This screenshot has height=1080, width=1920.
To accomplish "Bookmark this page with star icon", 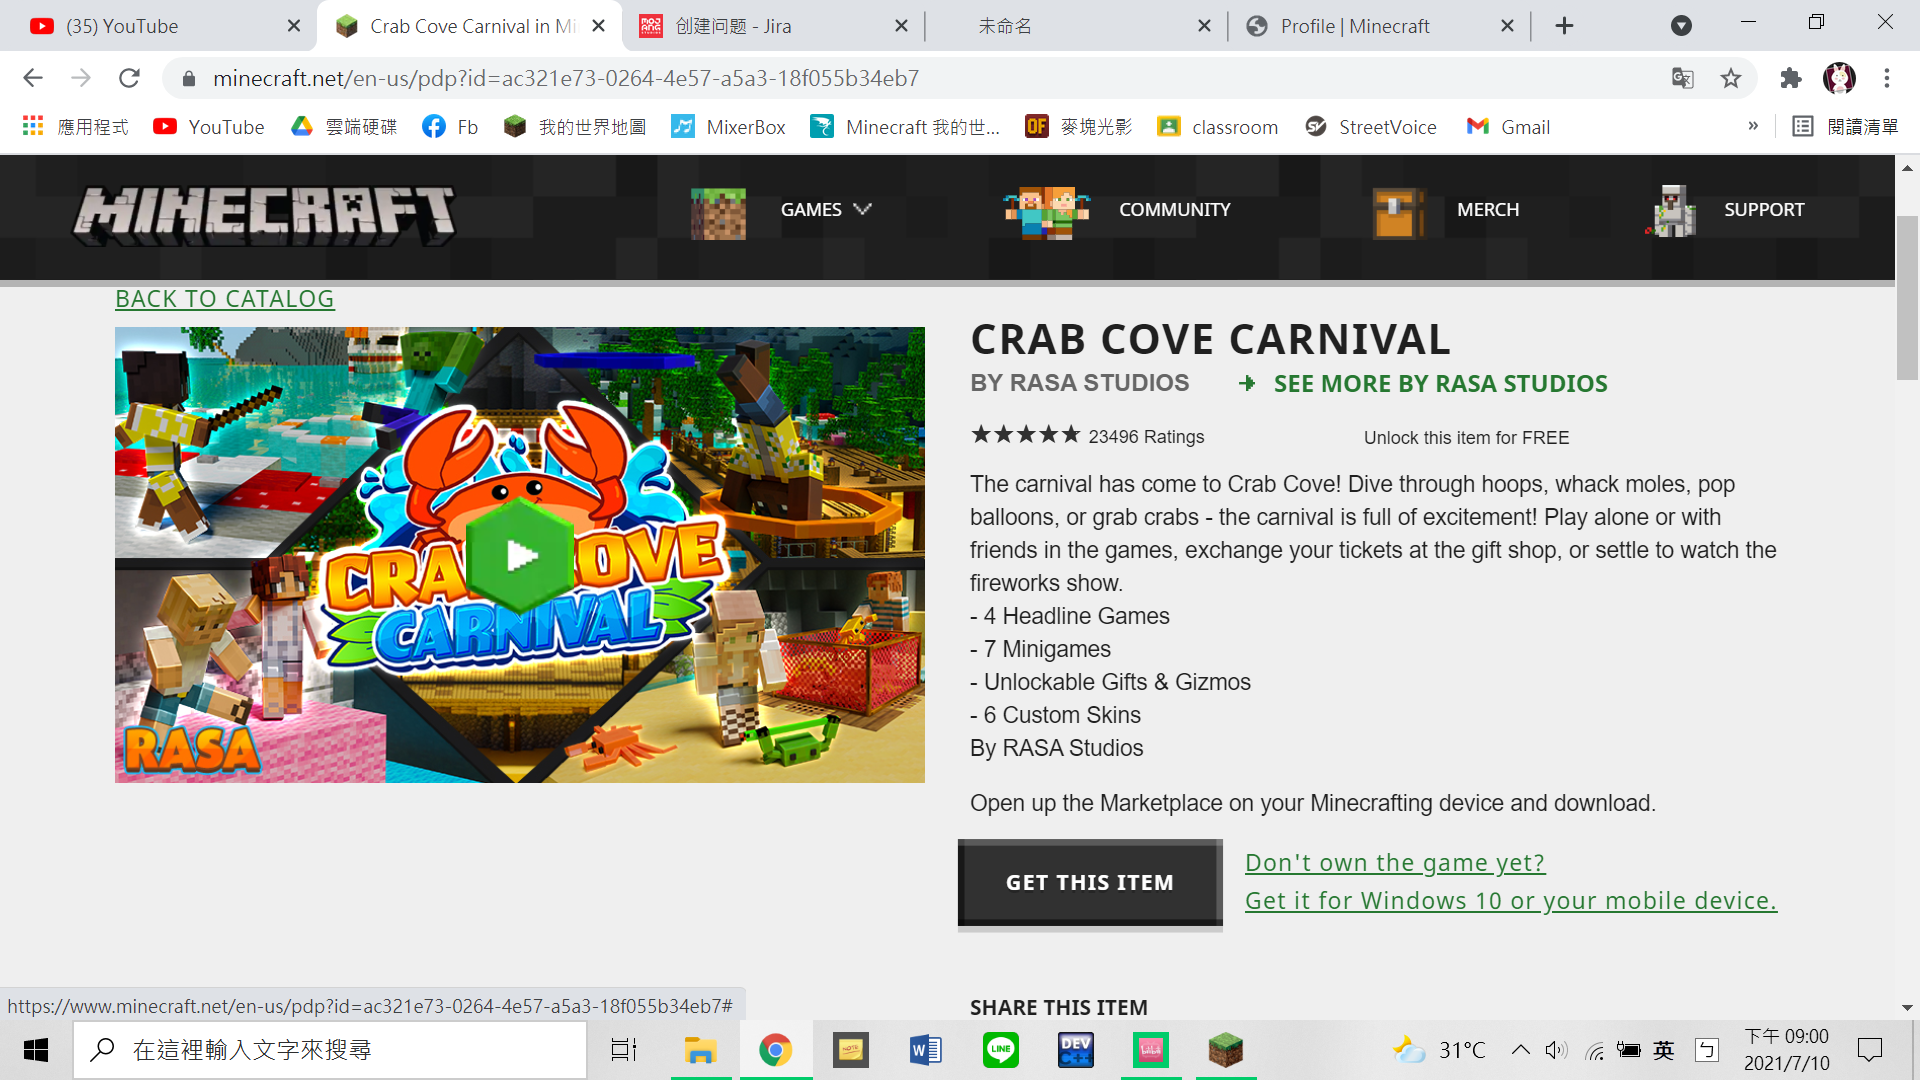I will pos(1731,78).
